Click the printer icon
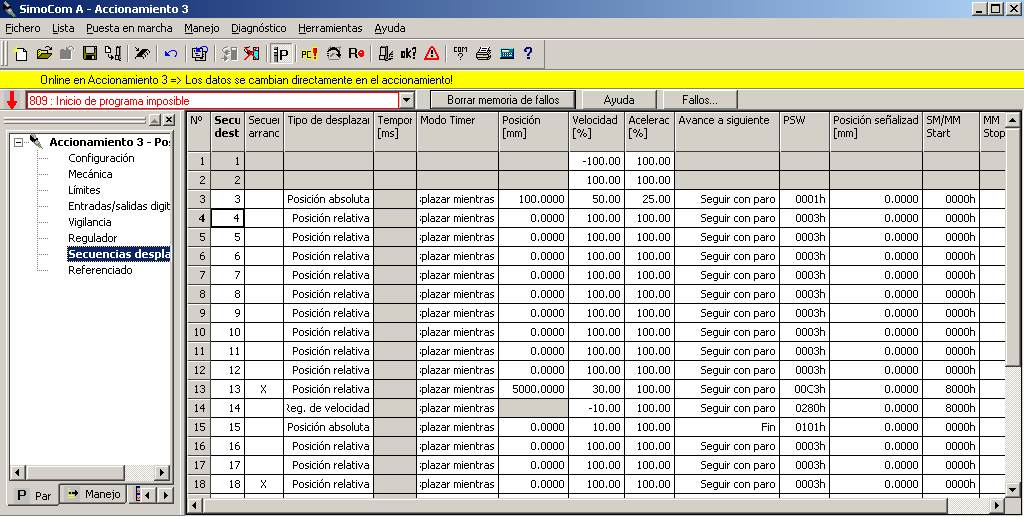Screen dimensions: 1024x517 483,54
